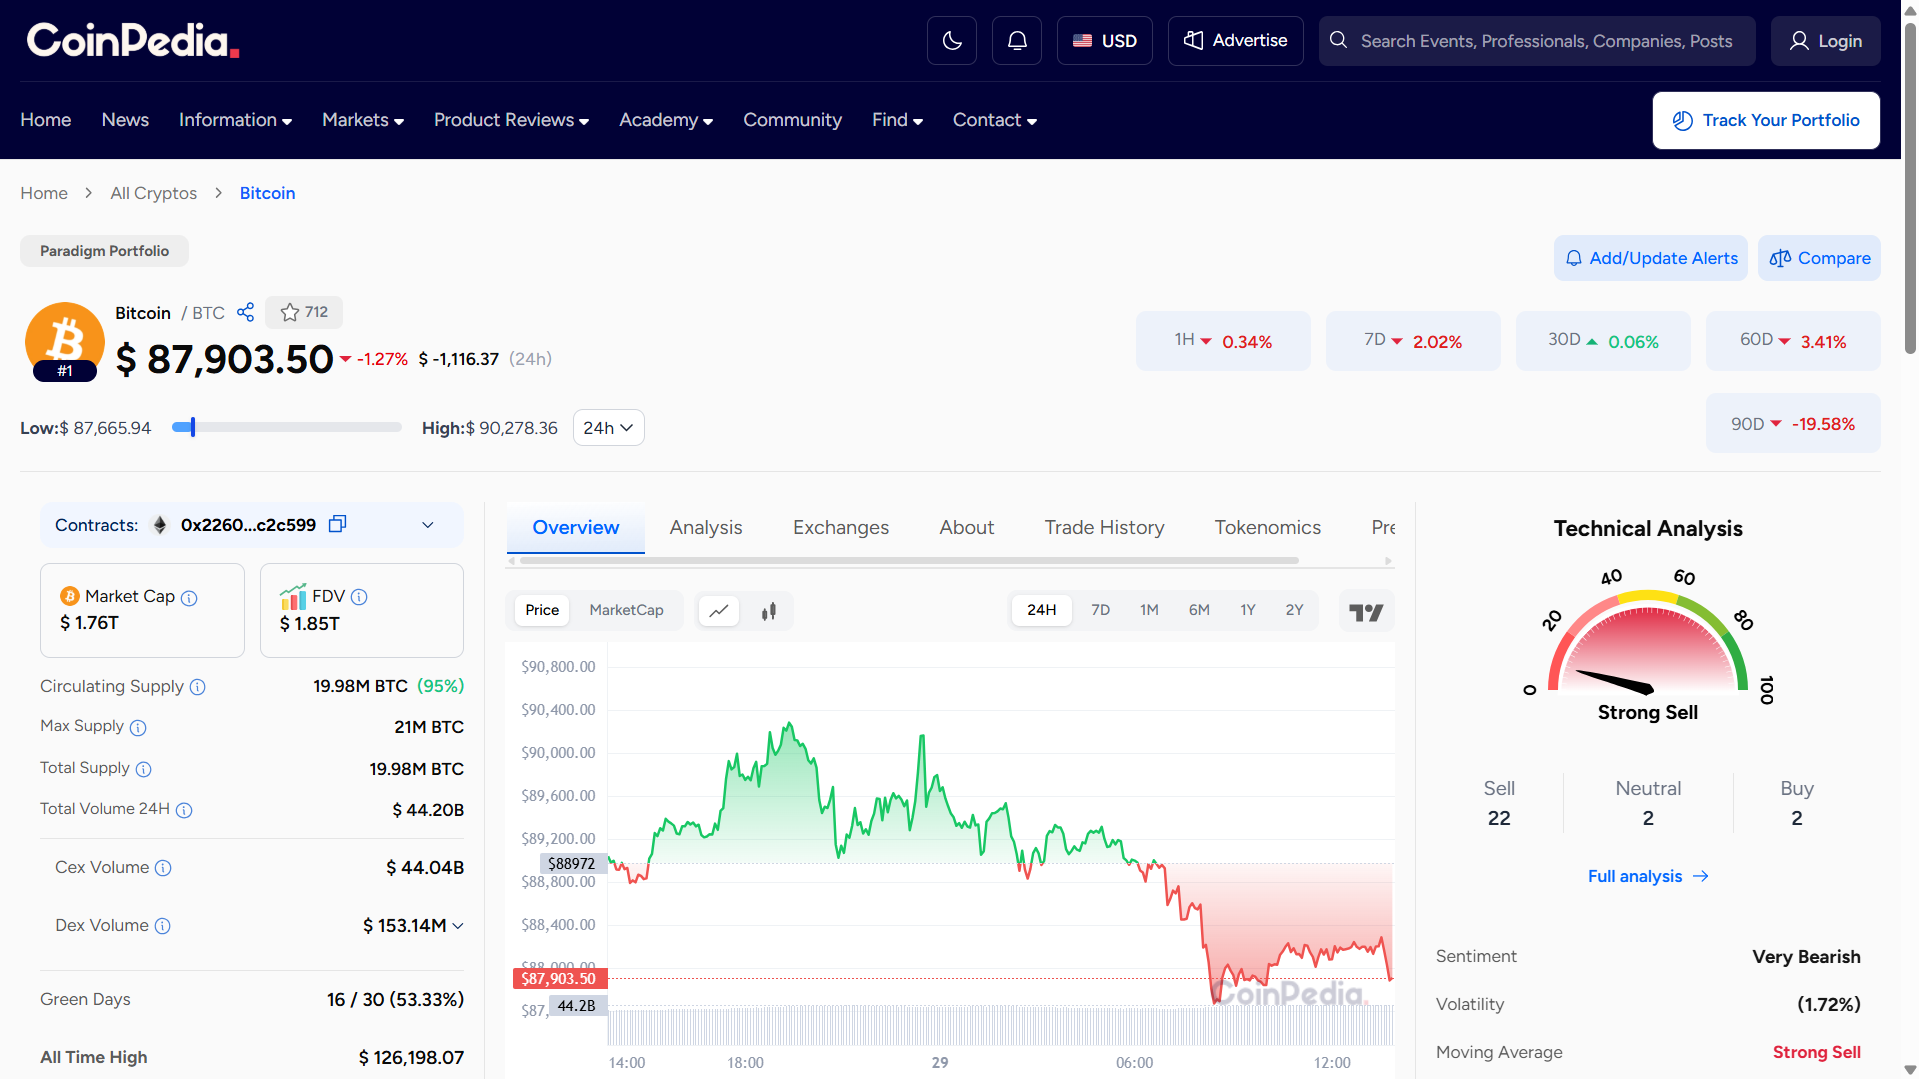Switch to the Tokenomics tab

pos(1267,527)
